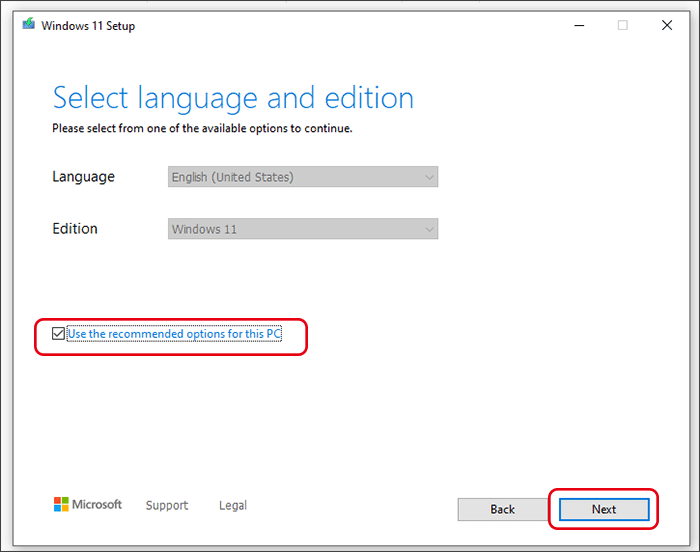Screen dimensions: 700x552
Task: Click the 'Use the recommended options for this PC' label
Action: pyautogui.click(x=174, y=334)
